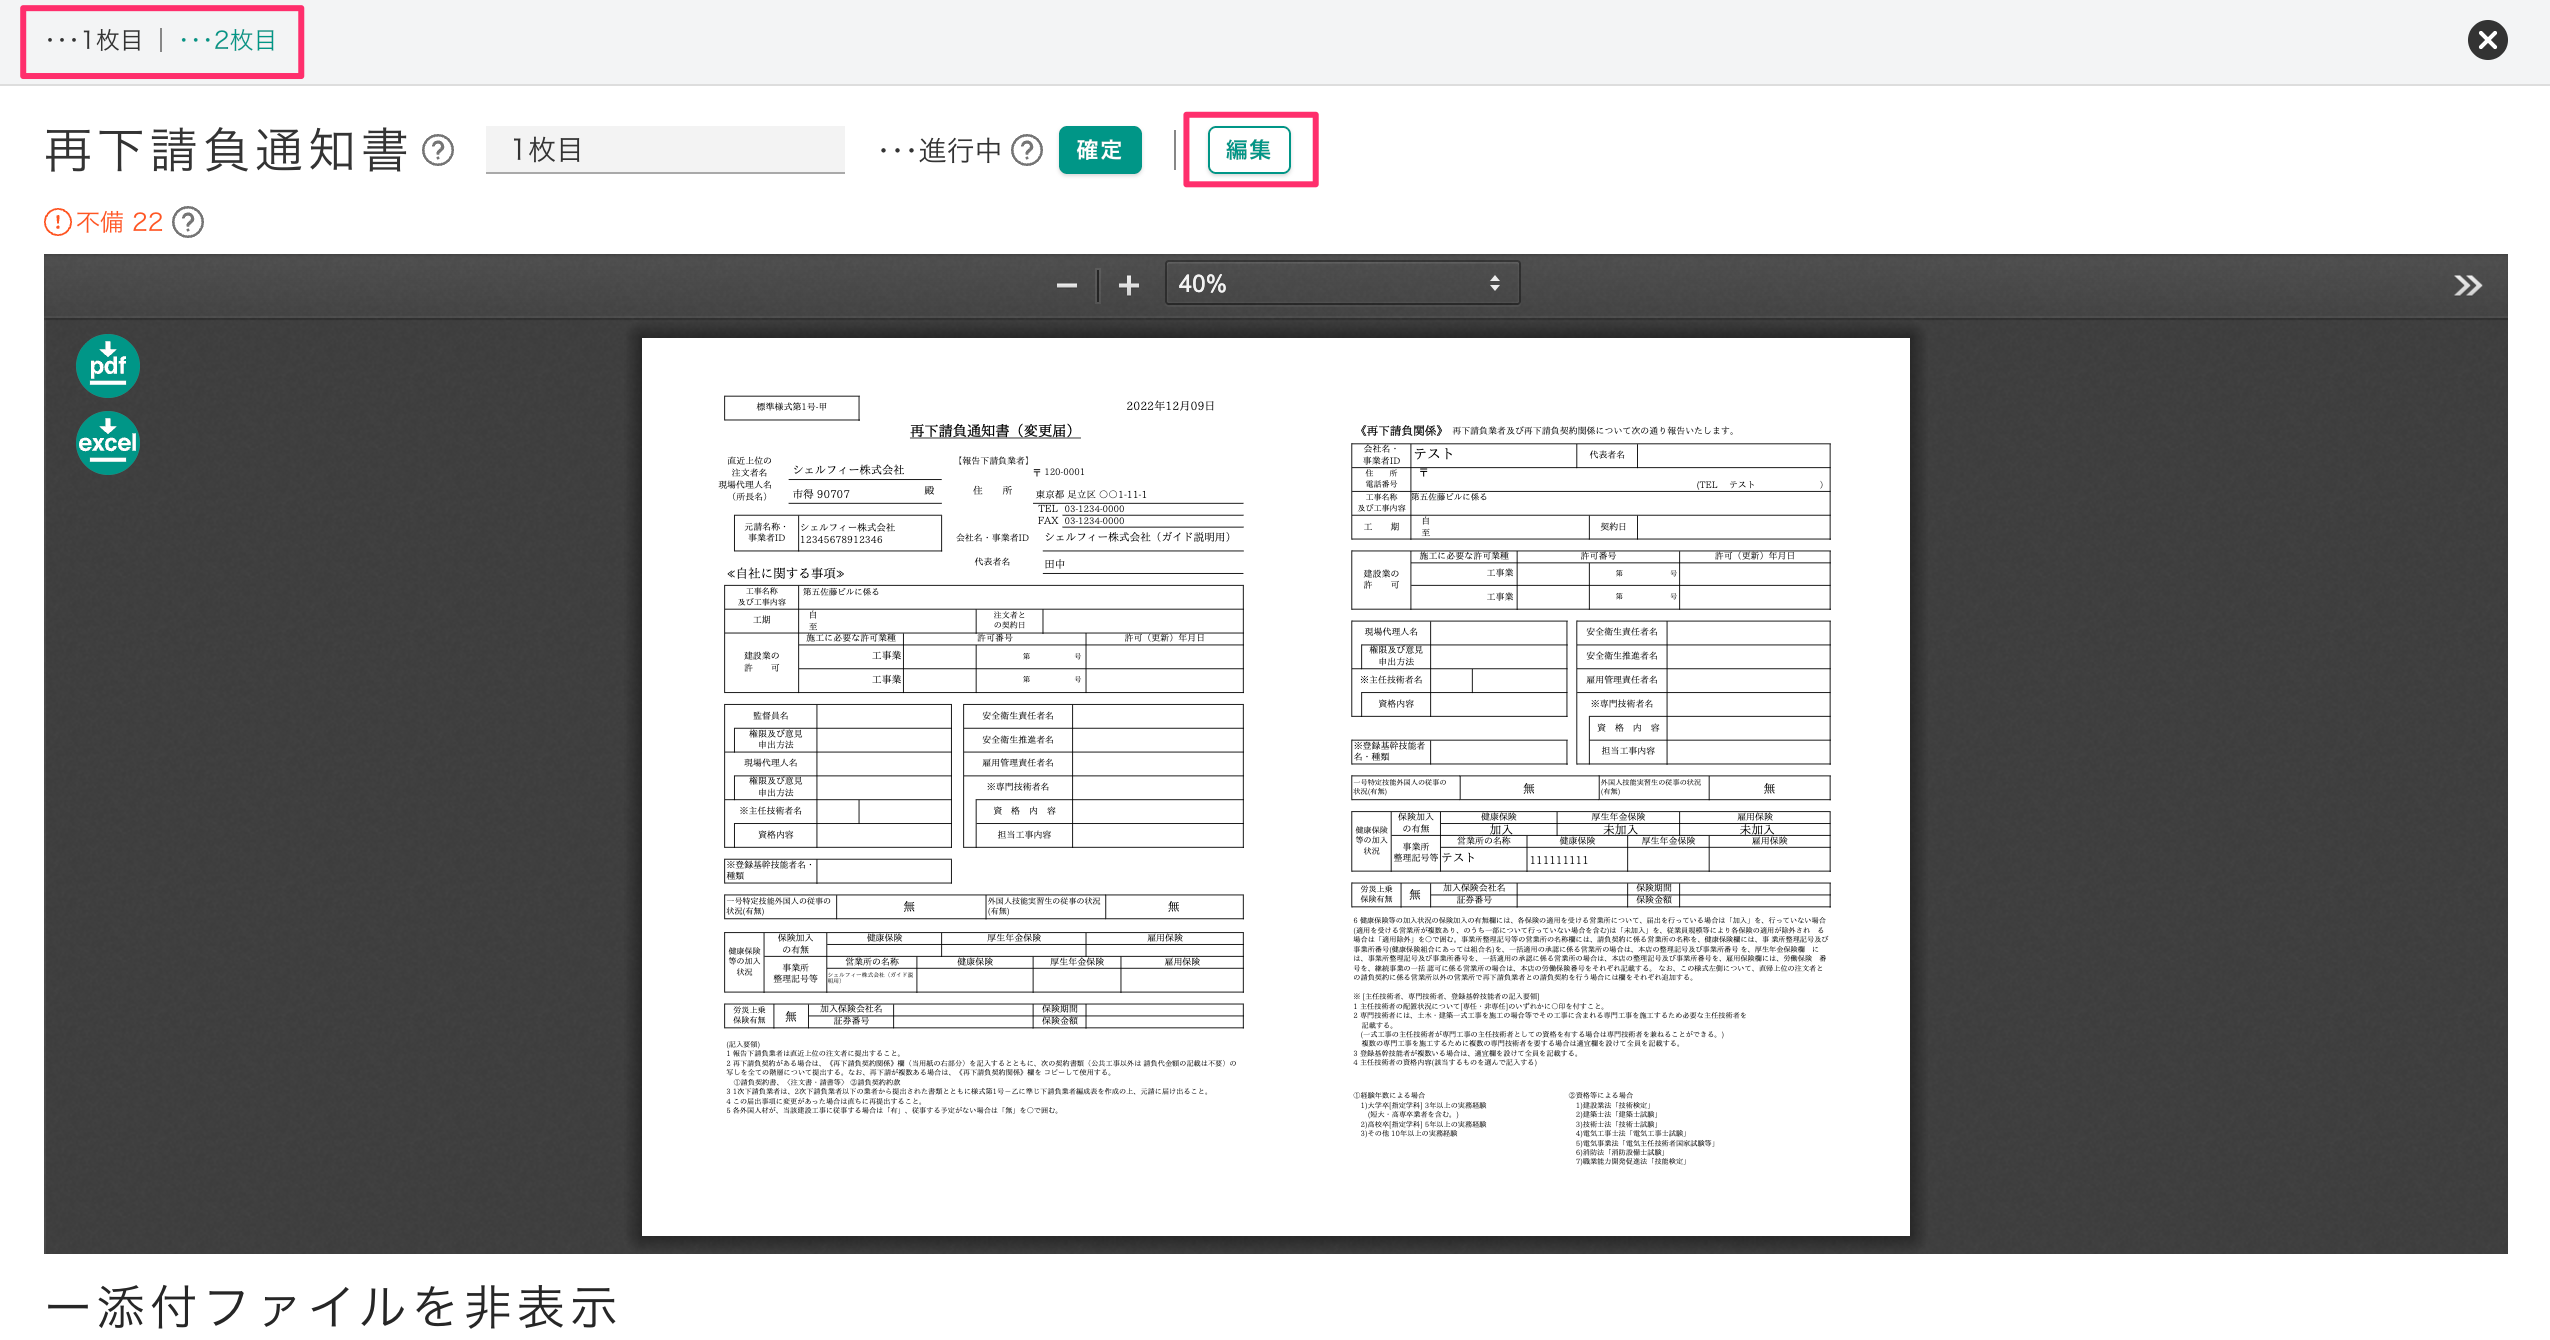
Task: Open help next to 再下請負通知書 title
Action: 438,150
